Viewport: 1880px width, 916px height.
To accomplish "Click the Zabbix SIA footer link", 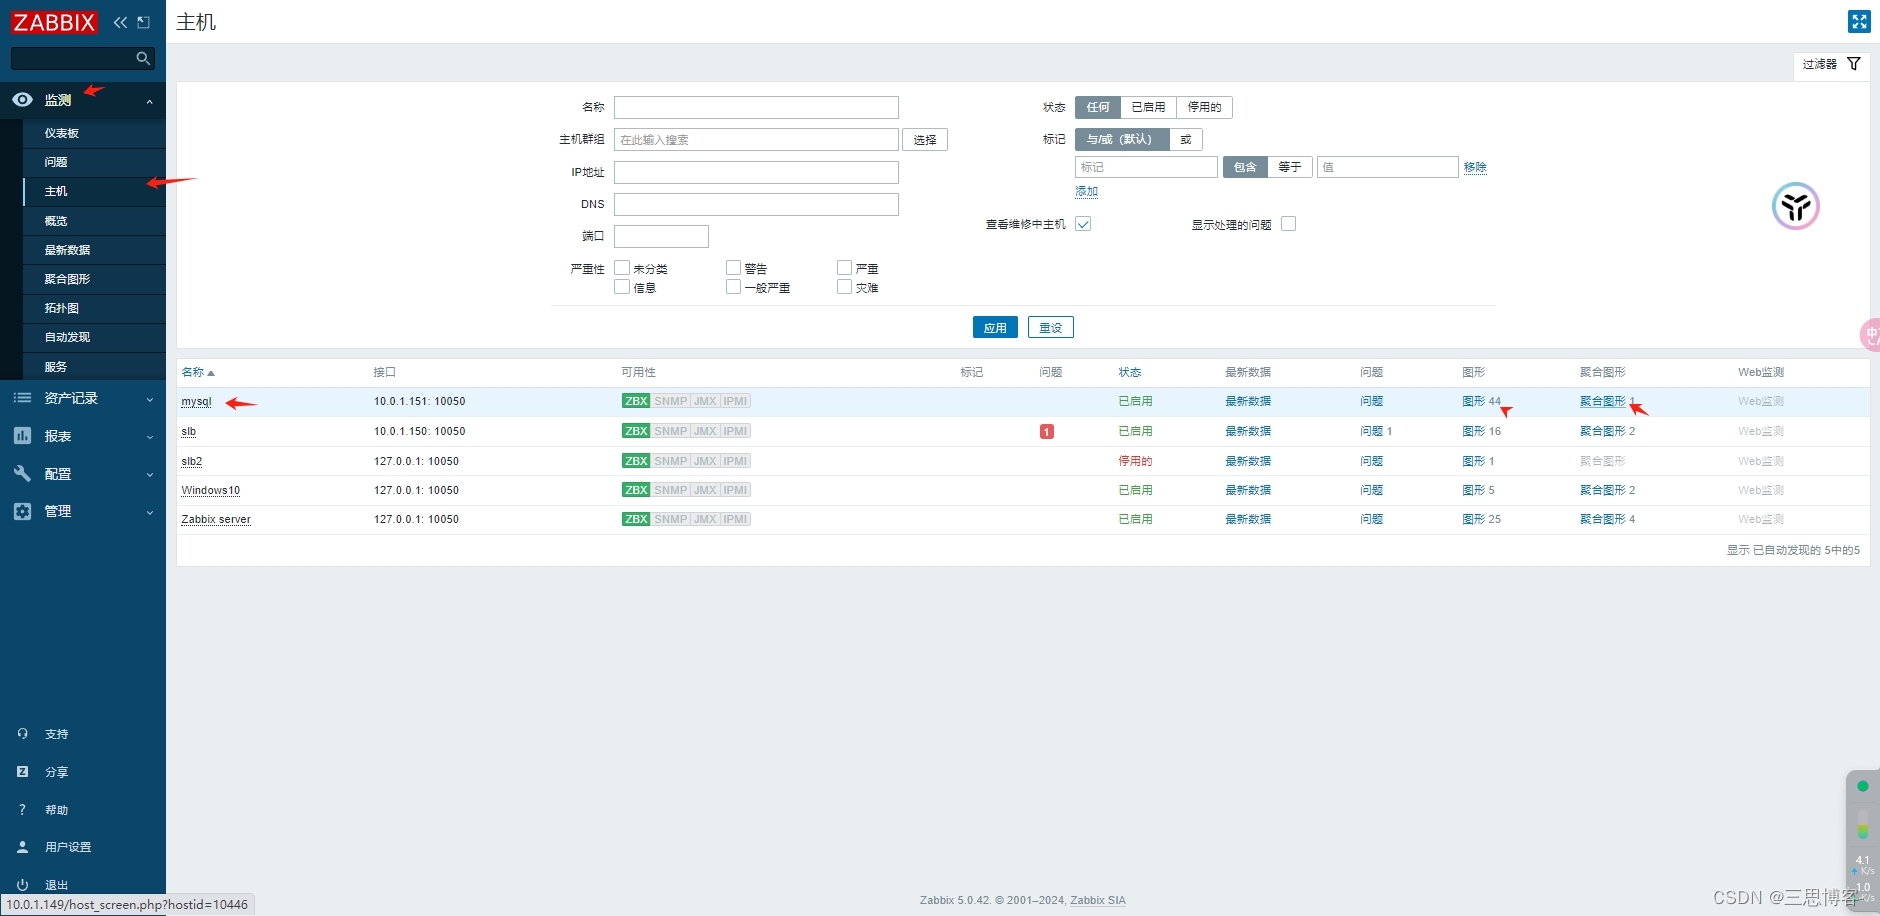I will pos(1098,900).
